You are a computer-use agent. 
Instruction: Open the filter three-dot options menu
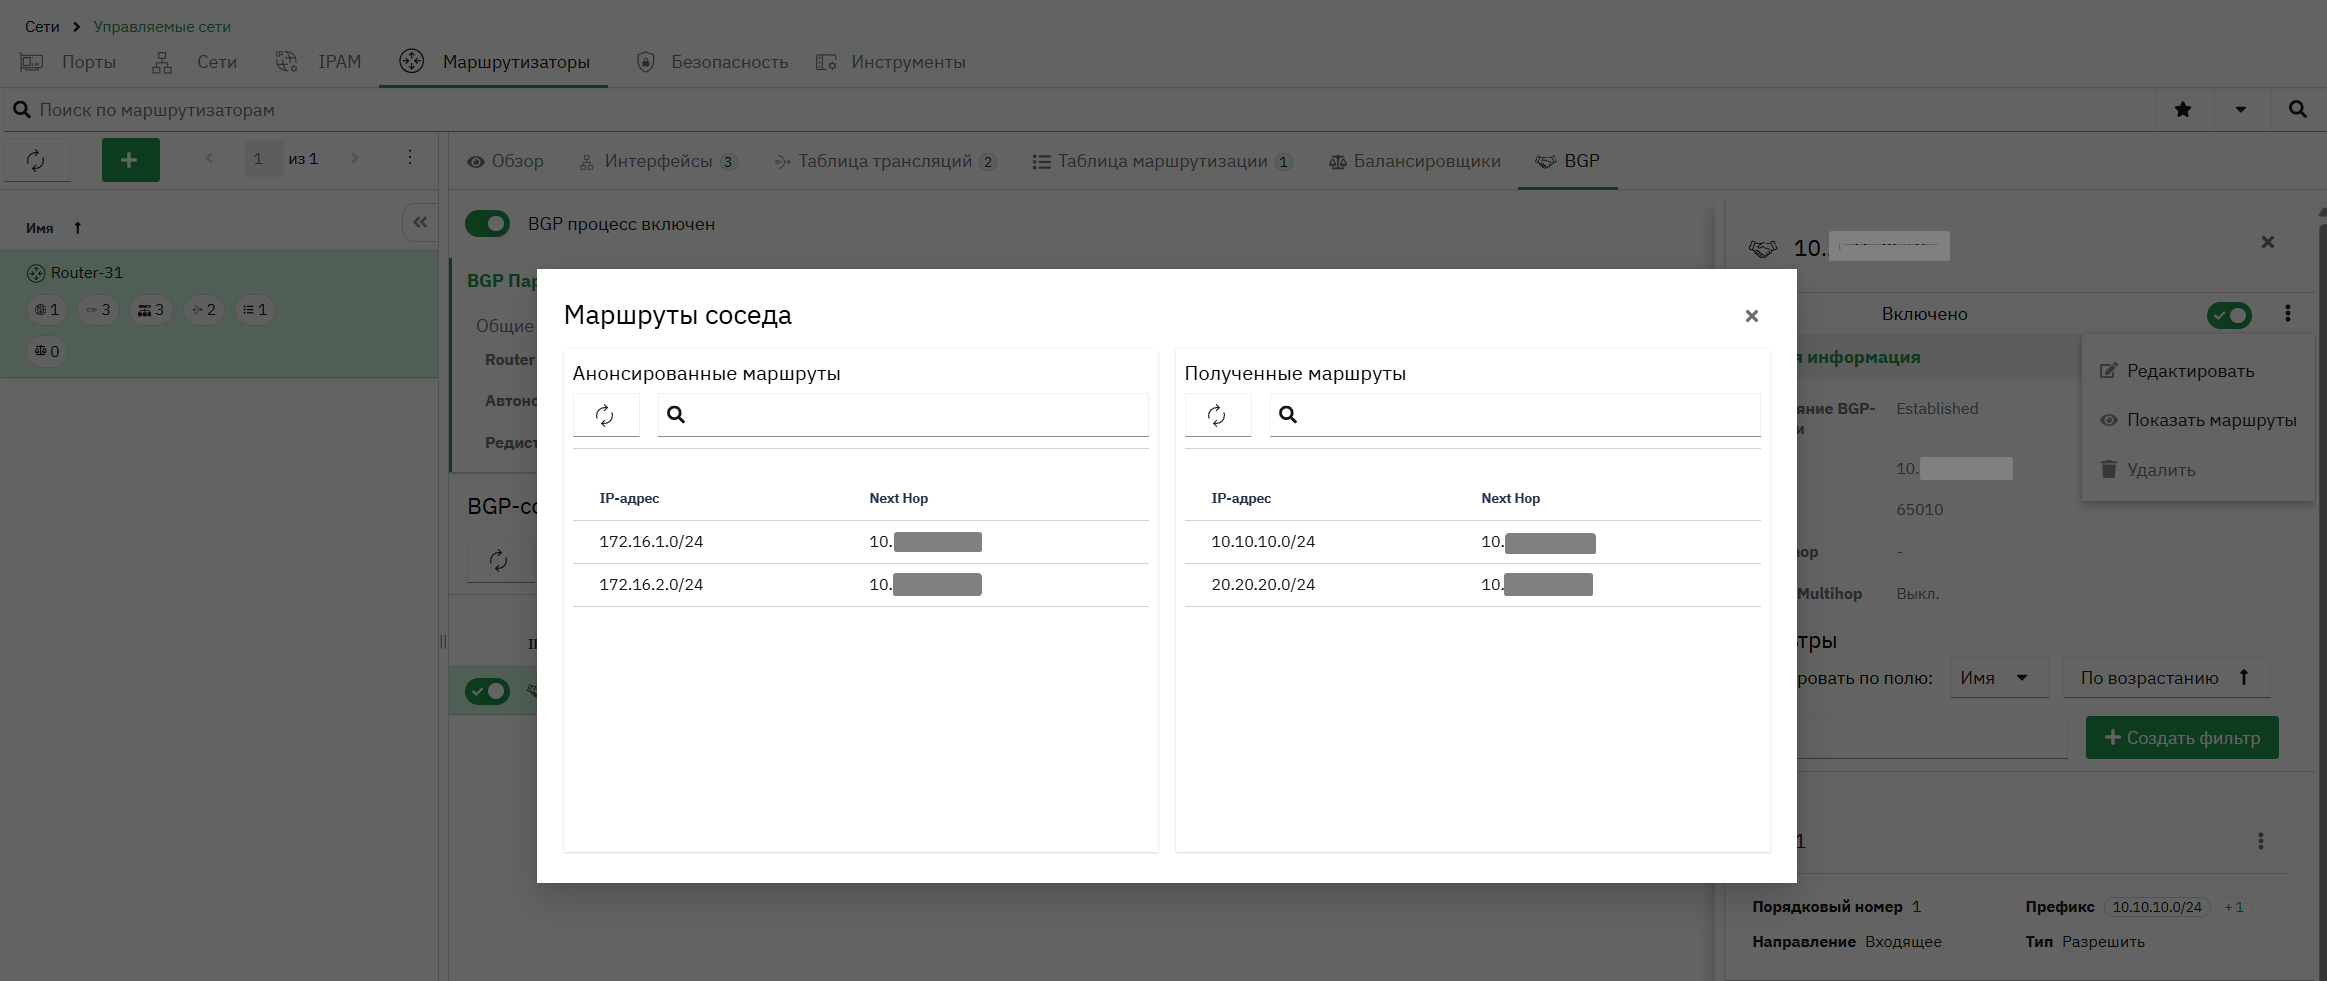coord(2260,841)
